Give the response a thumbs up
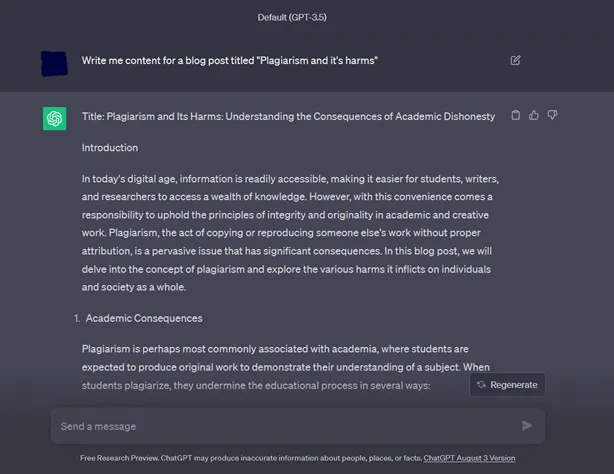This screenshot has width=614, height=474. pyautogui.click(x=534, y=115)
